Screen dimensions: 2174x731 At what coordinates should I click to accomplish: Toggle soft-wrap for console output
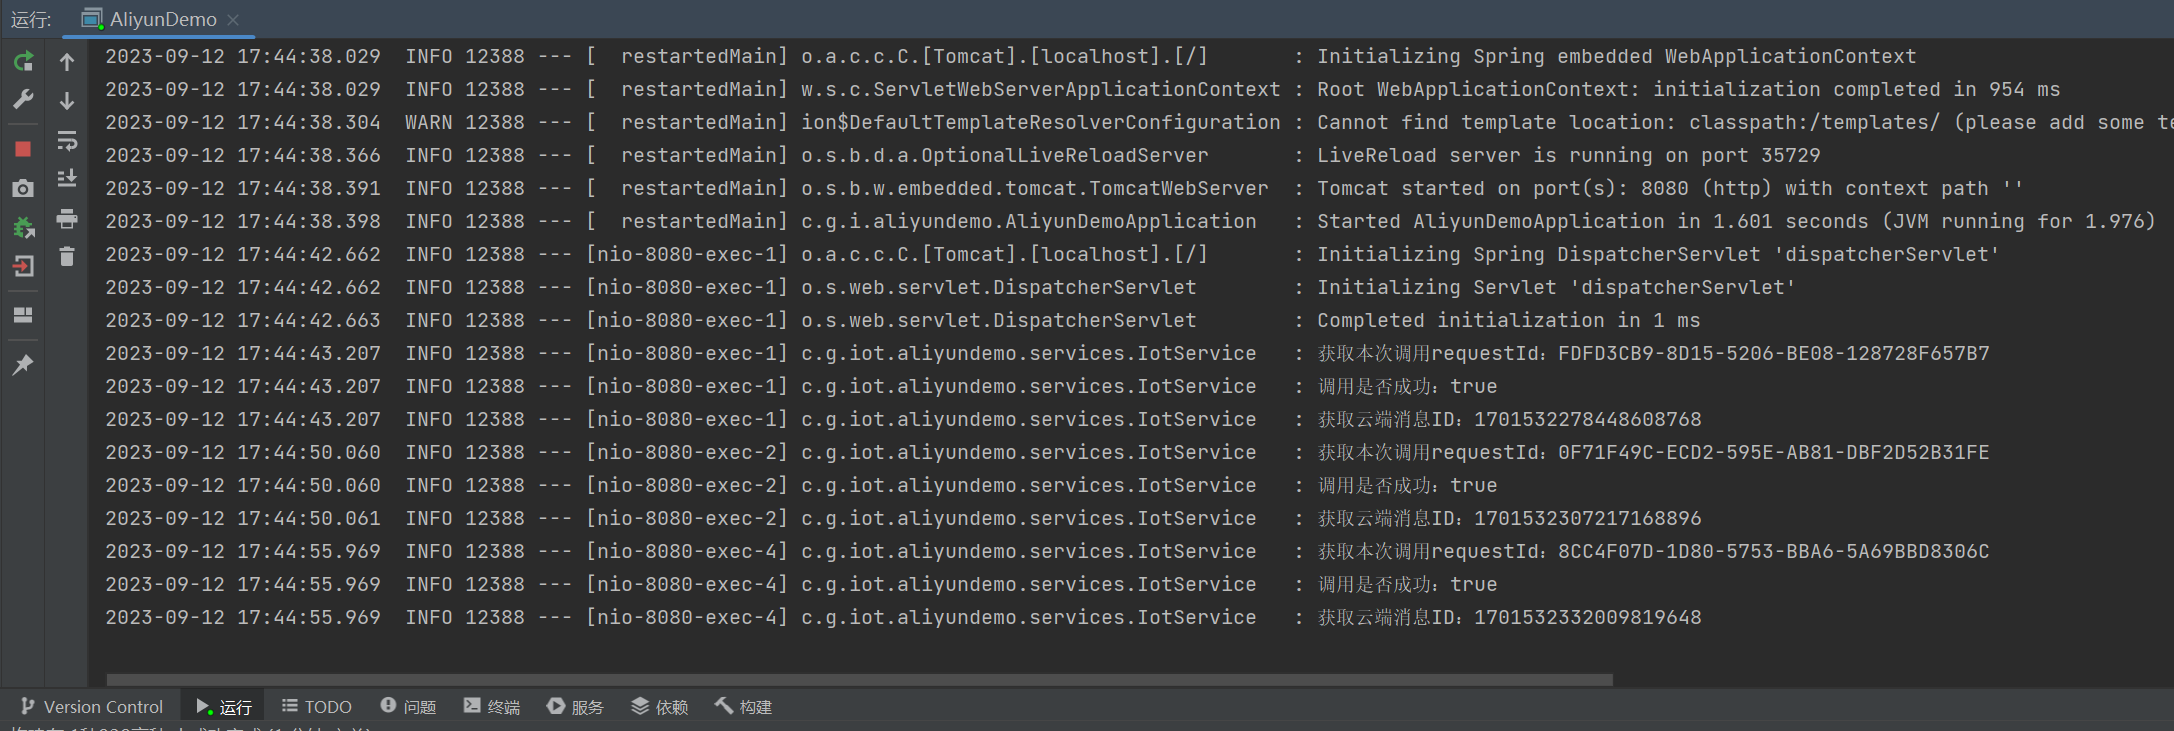pyautogui.click(x=67, y=140)
